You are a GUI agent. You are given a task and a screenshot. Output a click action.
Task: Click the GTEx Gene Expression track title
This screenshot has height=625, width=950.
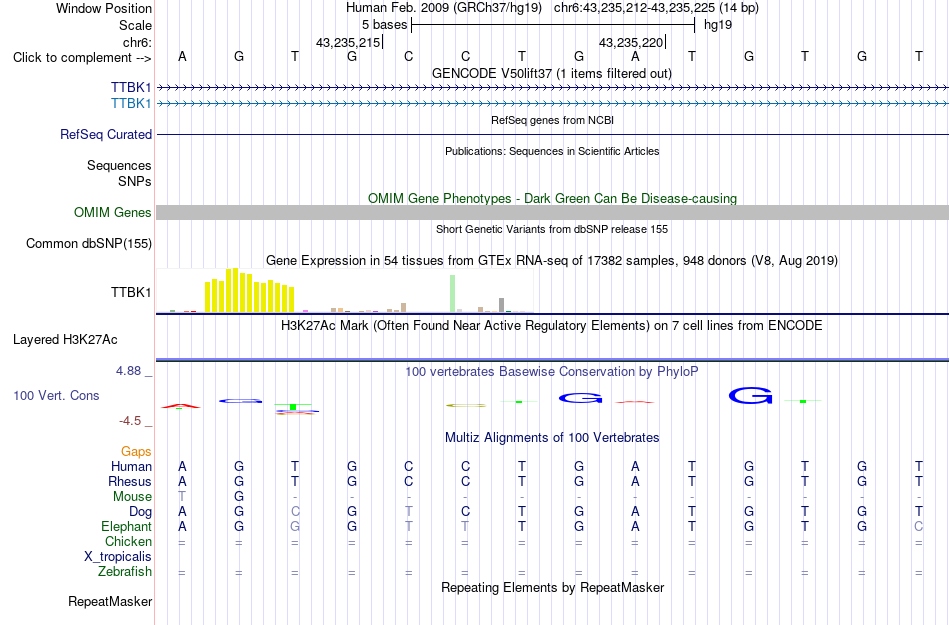[x=552, y=260]
